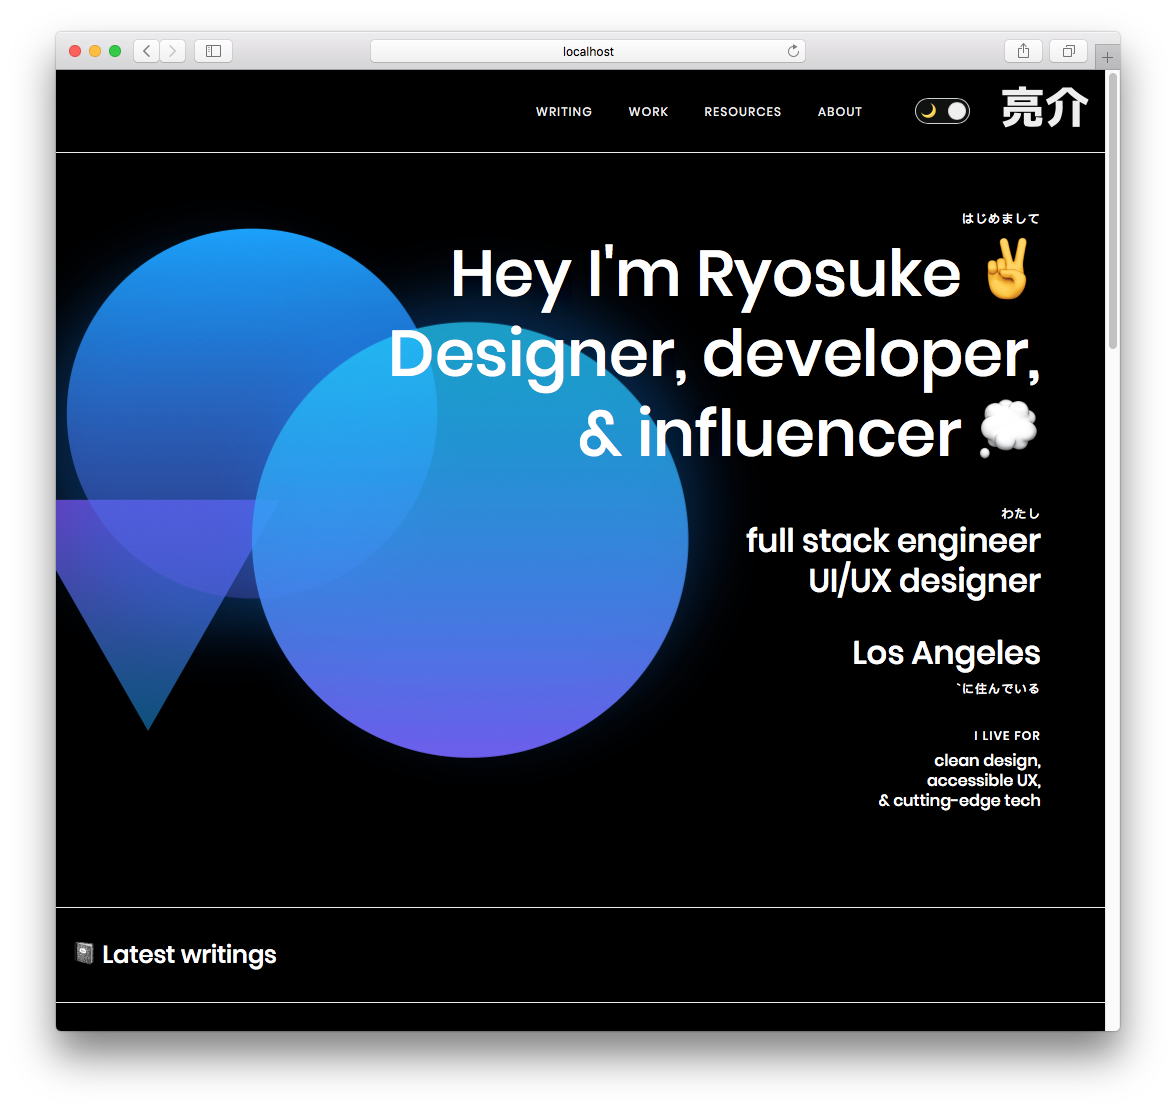The width and height of the screenshot is (1176, 1111).
Task: Open the WORK section
Action: click(648, 111)
